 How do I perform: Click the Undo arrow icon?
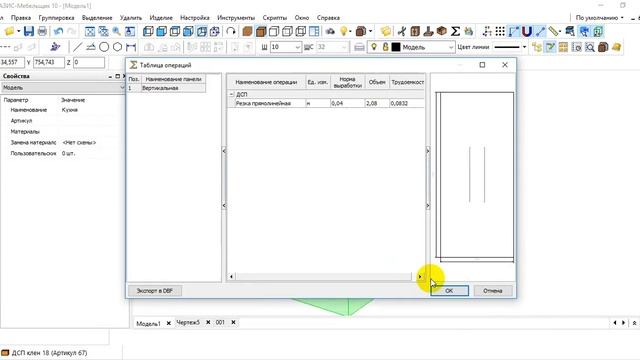(x=58, y=31)
